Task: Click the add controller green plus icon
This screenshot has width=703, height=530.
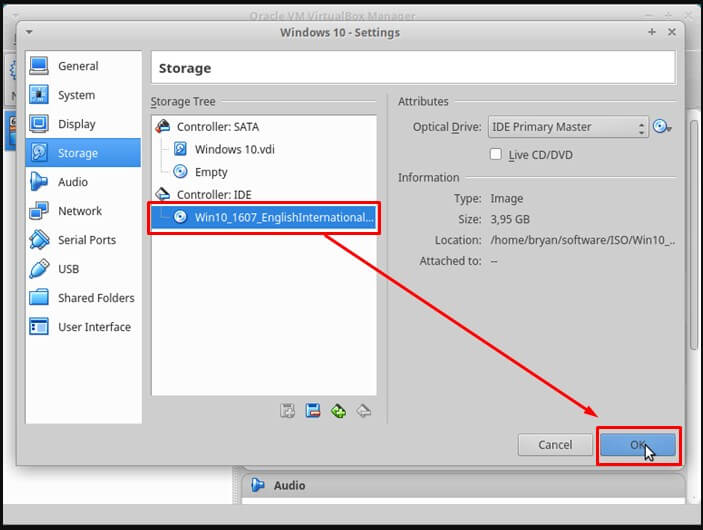Action: pos(338,411)
